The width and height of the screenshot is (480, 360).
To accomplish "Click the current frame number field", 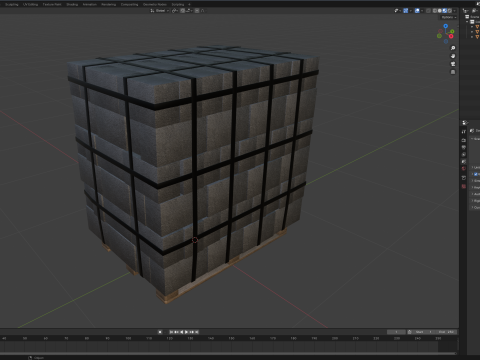I will coord(396,332).
